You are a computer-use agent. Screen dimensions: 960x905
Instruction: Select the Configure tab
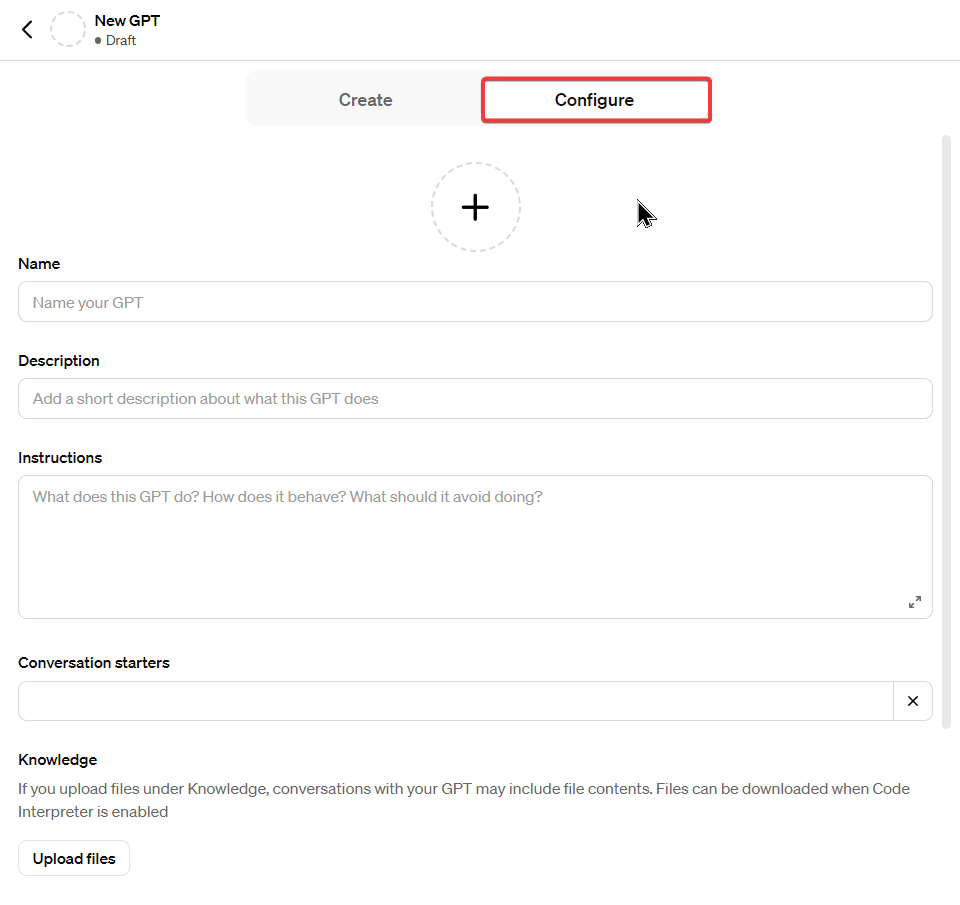(x=595, y=100)
